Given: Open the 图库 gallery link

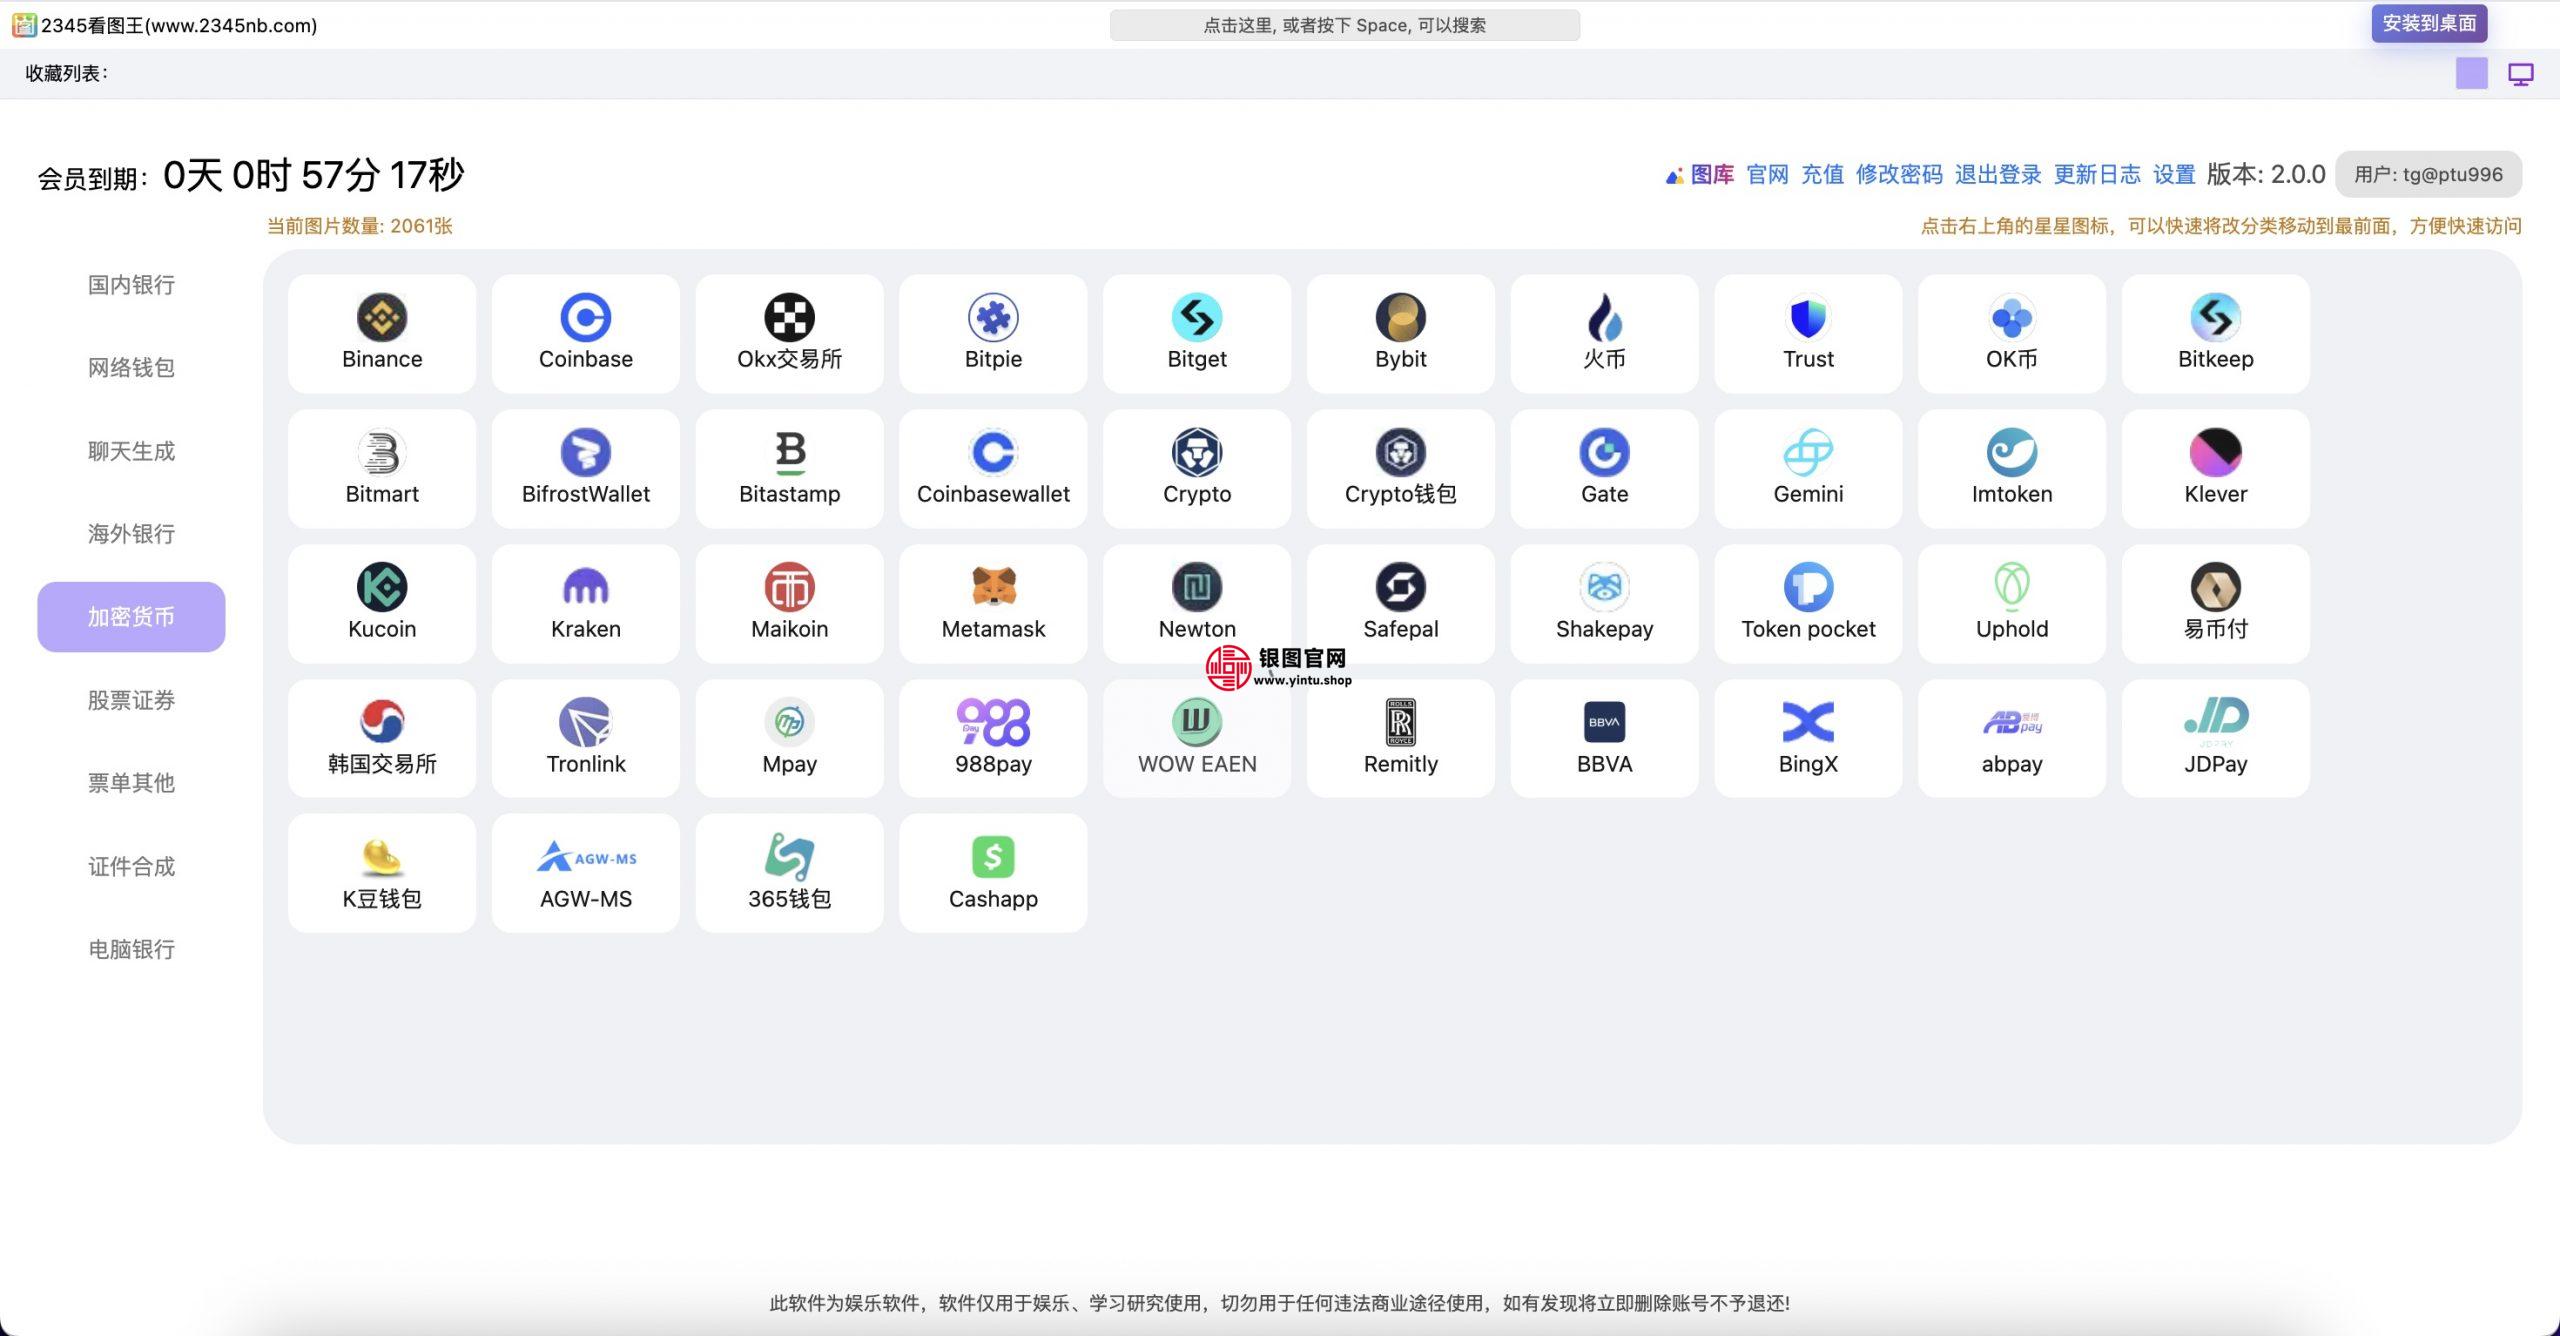Looking at the screenshot, I should [1700, 175].
